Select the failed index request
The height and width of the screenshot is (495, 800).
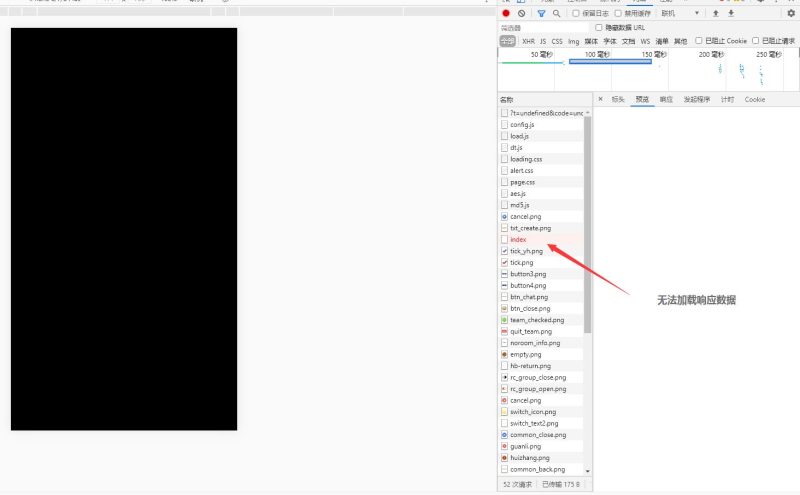coord(541,239)
